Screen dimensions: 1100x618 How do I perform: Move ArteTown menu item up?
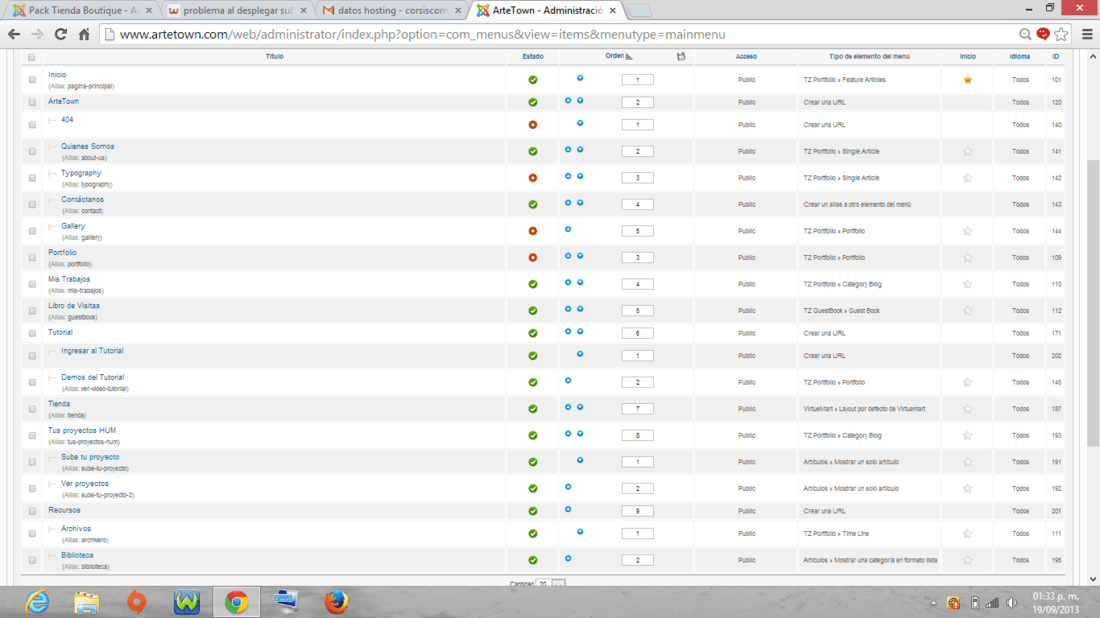(568, 101)
